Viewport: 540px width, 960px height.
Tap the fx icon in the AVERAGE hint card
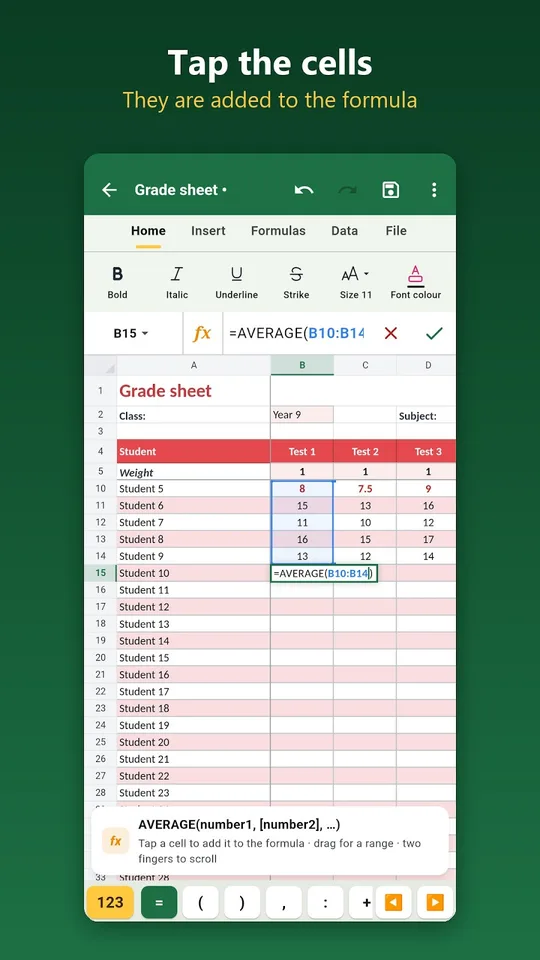(x=116, y=841)
